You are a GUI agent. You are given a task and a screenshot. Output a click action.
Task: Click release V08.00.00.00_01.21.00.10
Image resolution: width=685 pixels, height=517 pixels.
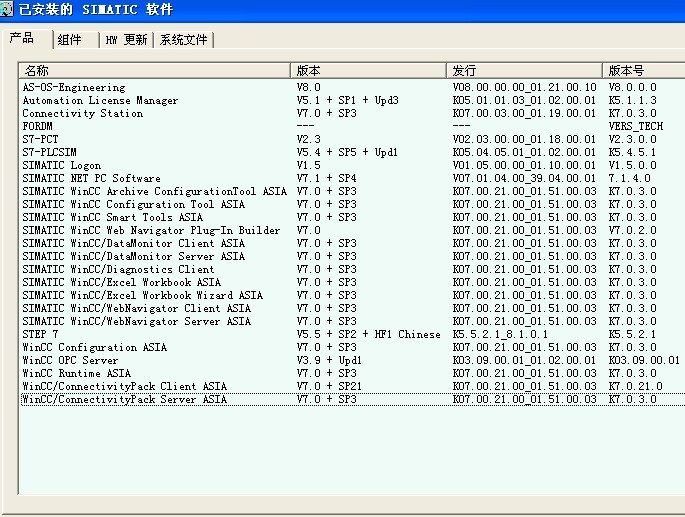click(x=525, y=87)
